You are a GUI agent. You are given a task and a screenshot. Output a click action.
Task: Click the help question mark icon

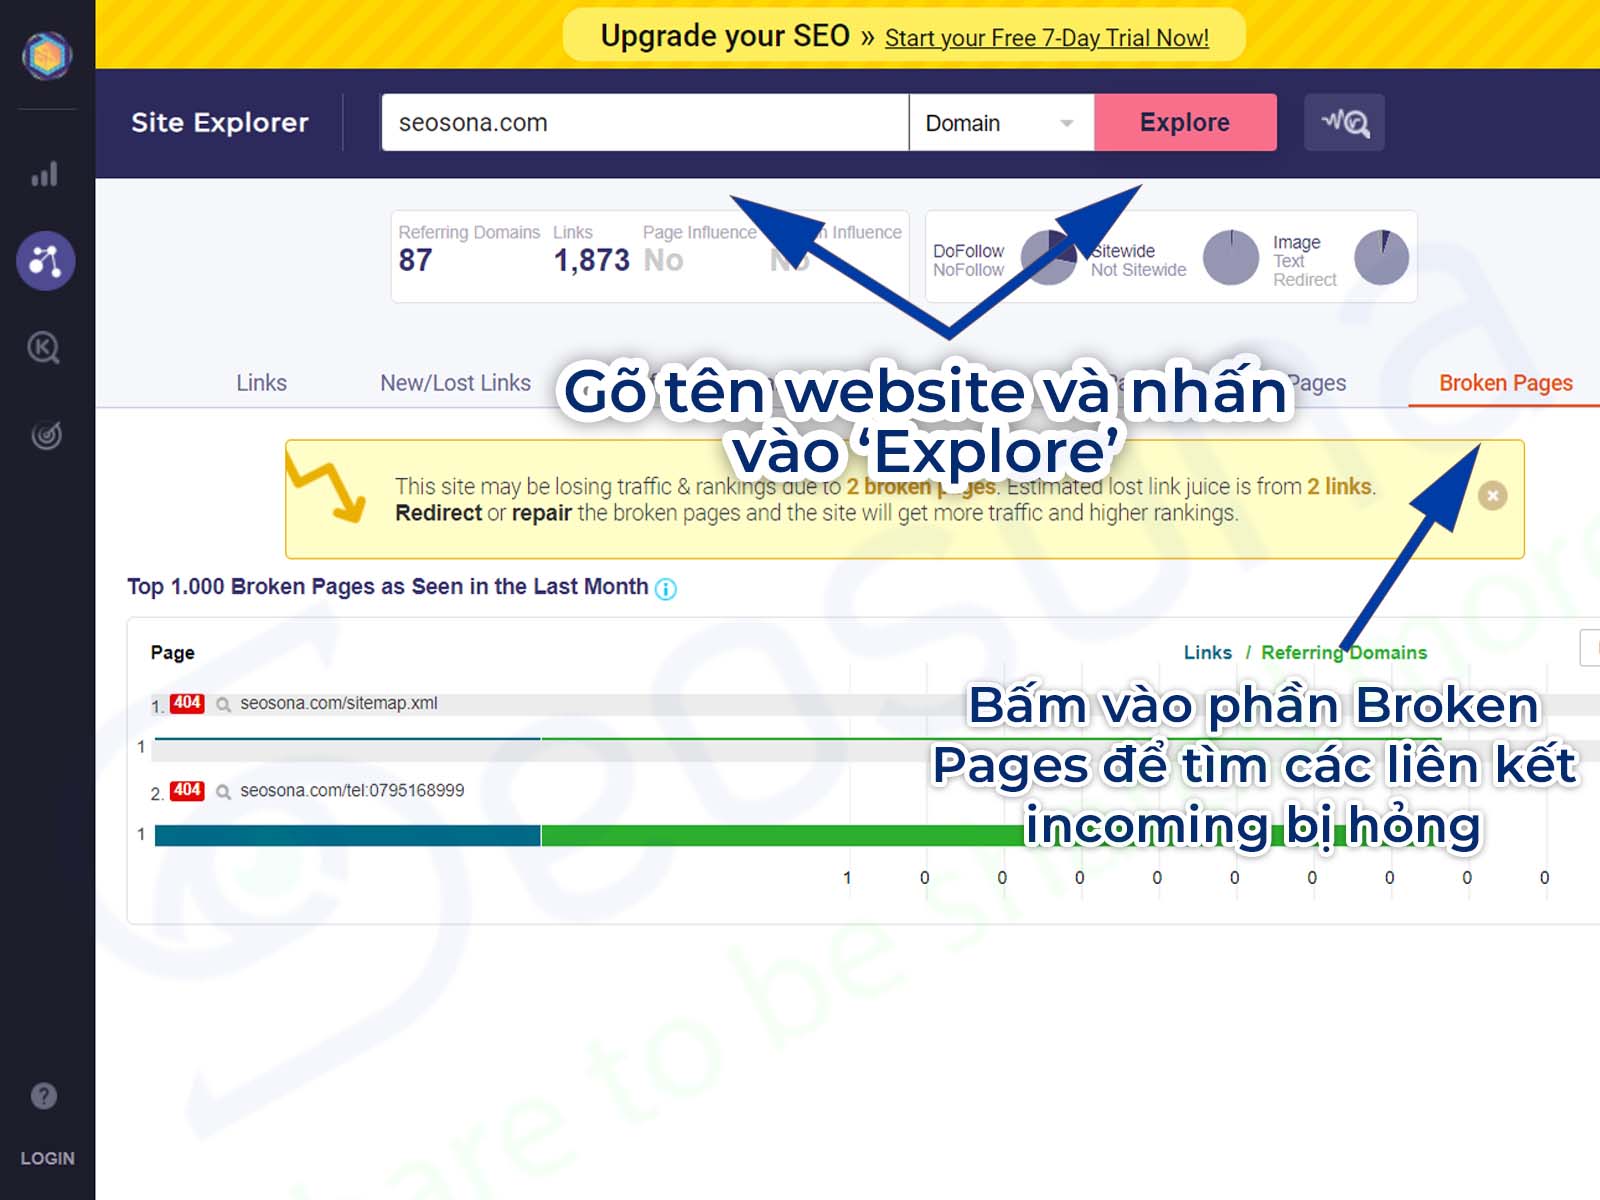click(44, 1096)
